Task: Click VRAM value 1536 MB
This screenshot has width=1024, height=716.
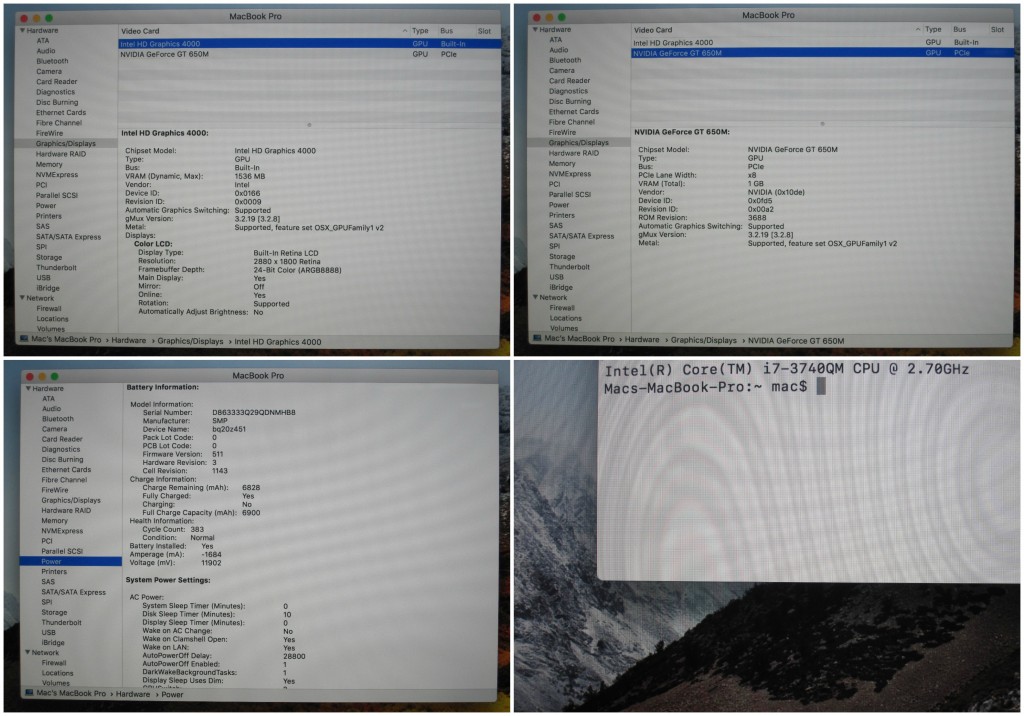Action: tap(249, 176)
